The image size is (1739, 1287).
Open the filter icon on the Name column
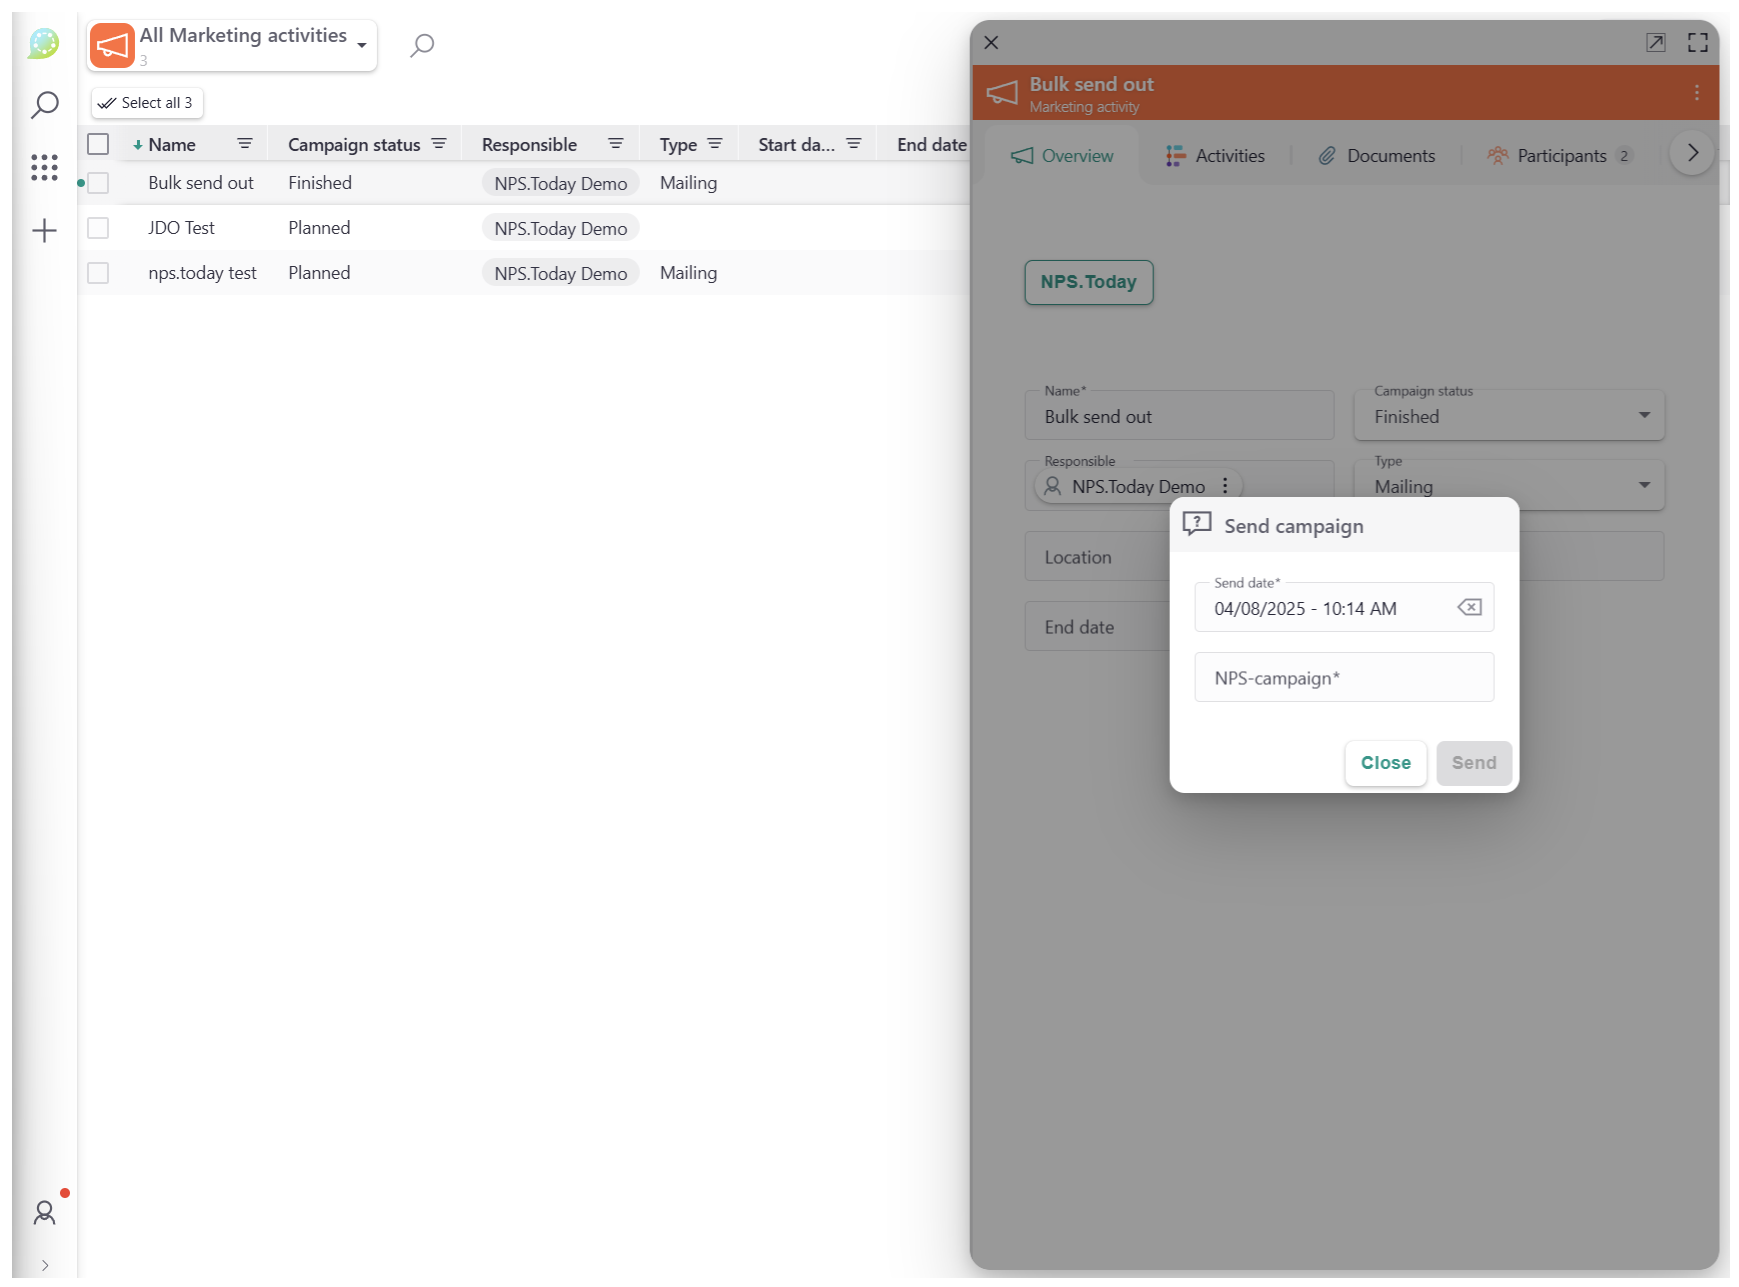point(245,143)
